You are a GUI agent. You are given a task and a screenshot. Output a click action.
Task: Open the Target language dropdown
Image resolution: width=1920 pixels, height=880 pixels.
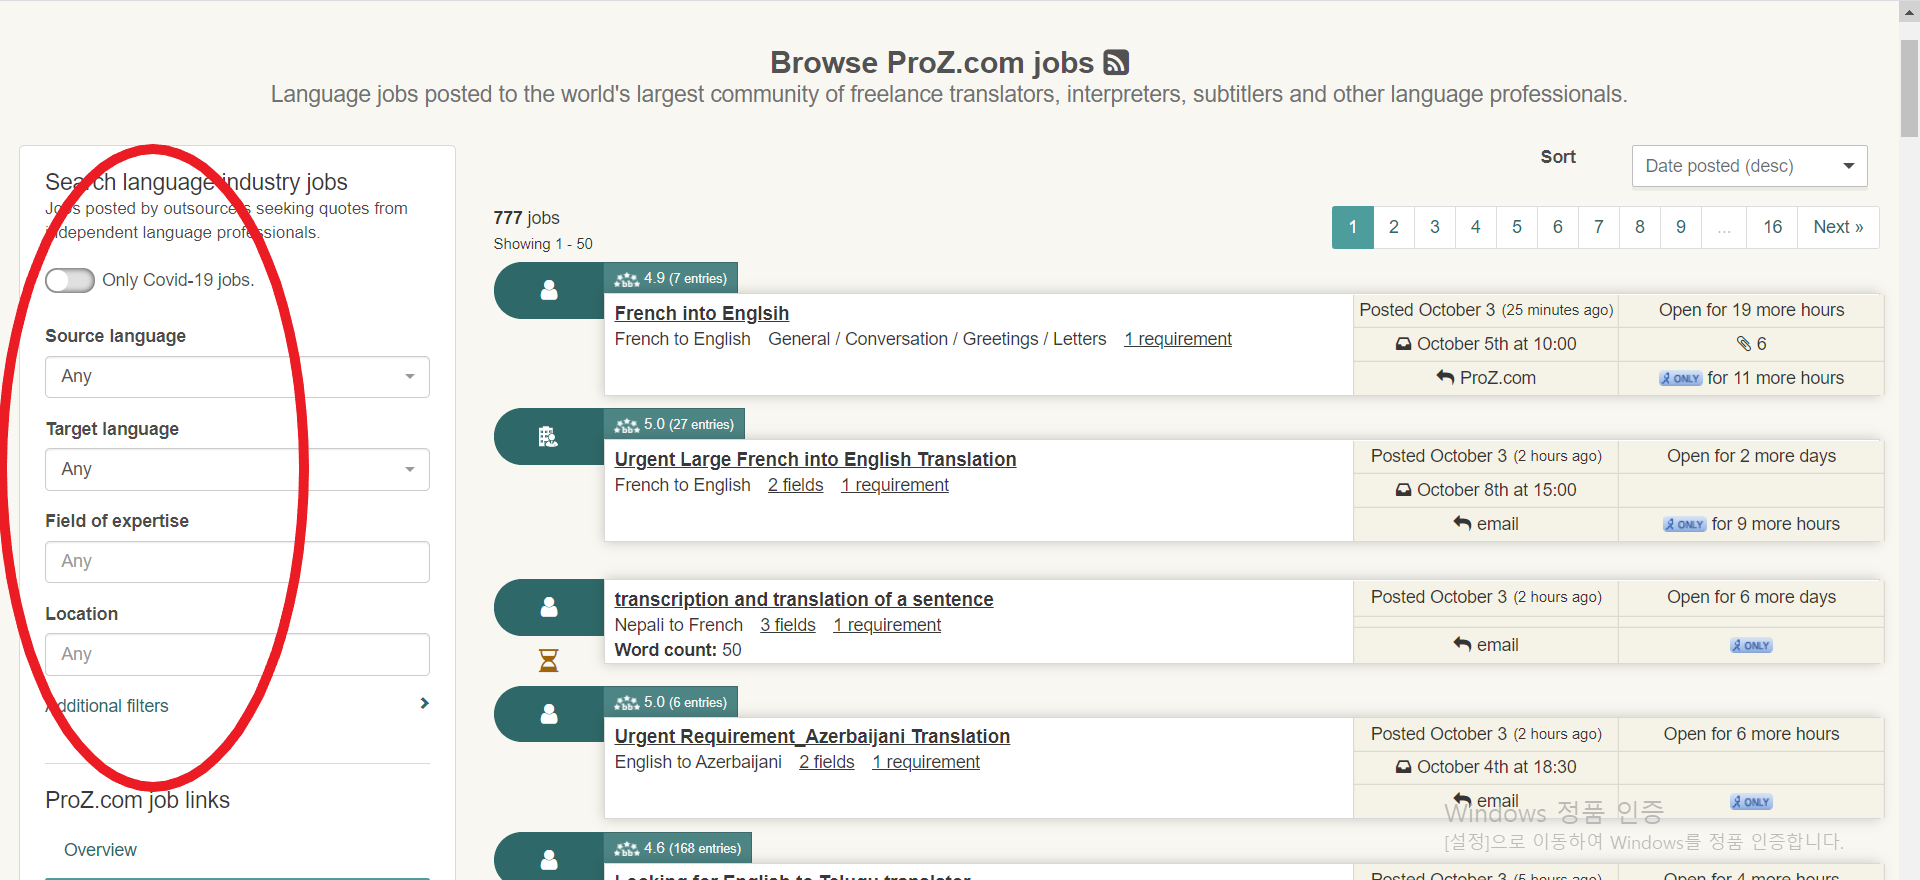[x=237, y=470]
